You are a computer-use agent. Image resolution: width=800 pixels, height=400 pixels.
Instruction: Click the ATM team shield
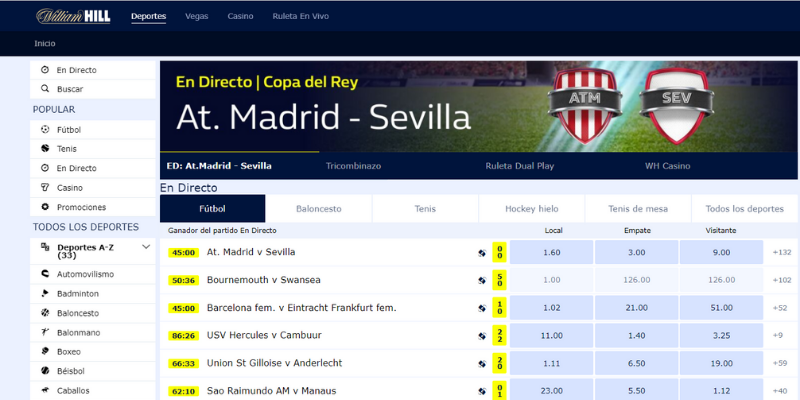pos(585,106)
